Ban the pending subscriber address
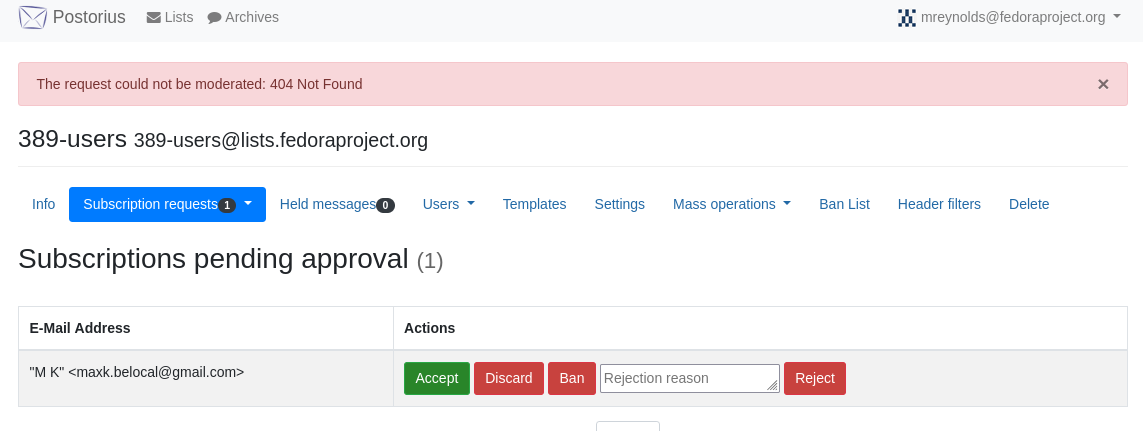Screen dimensions: 1143x431 tap(572, 378)
